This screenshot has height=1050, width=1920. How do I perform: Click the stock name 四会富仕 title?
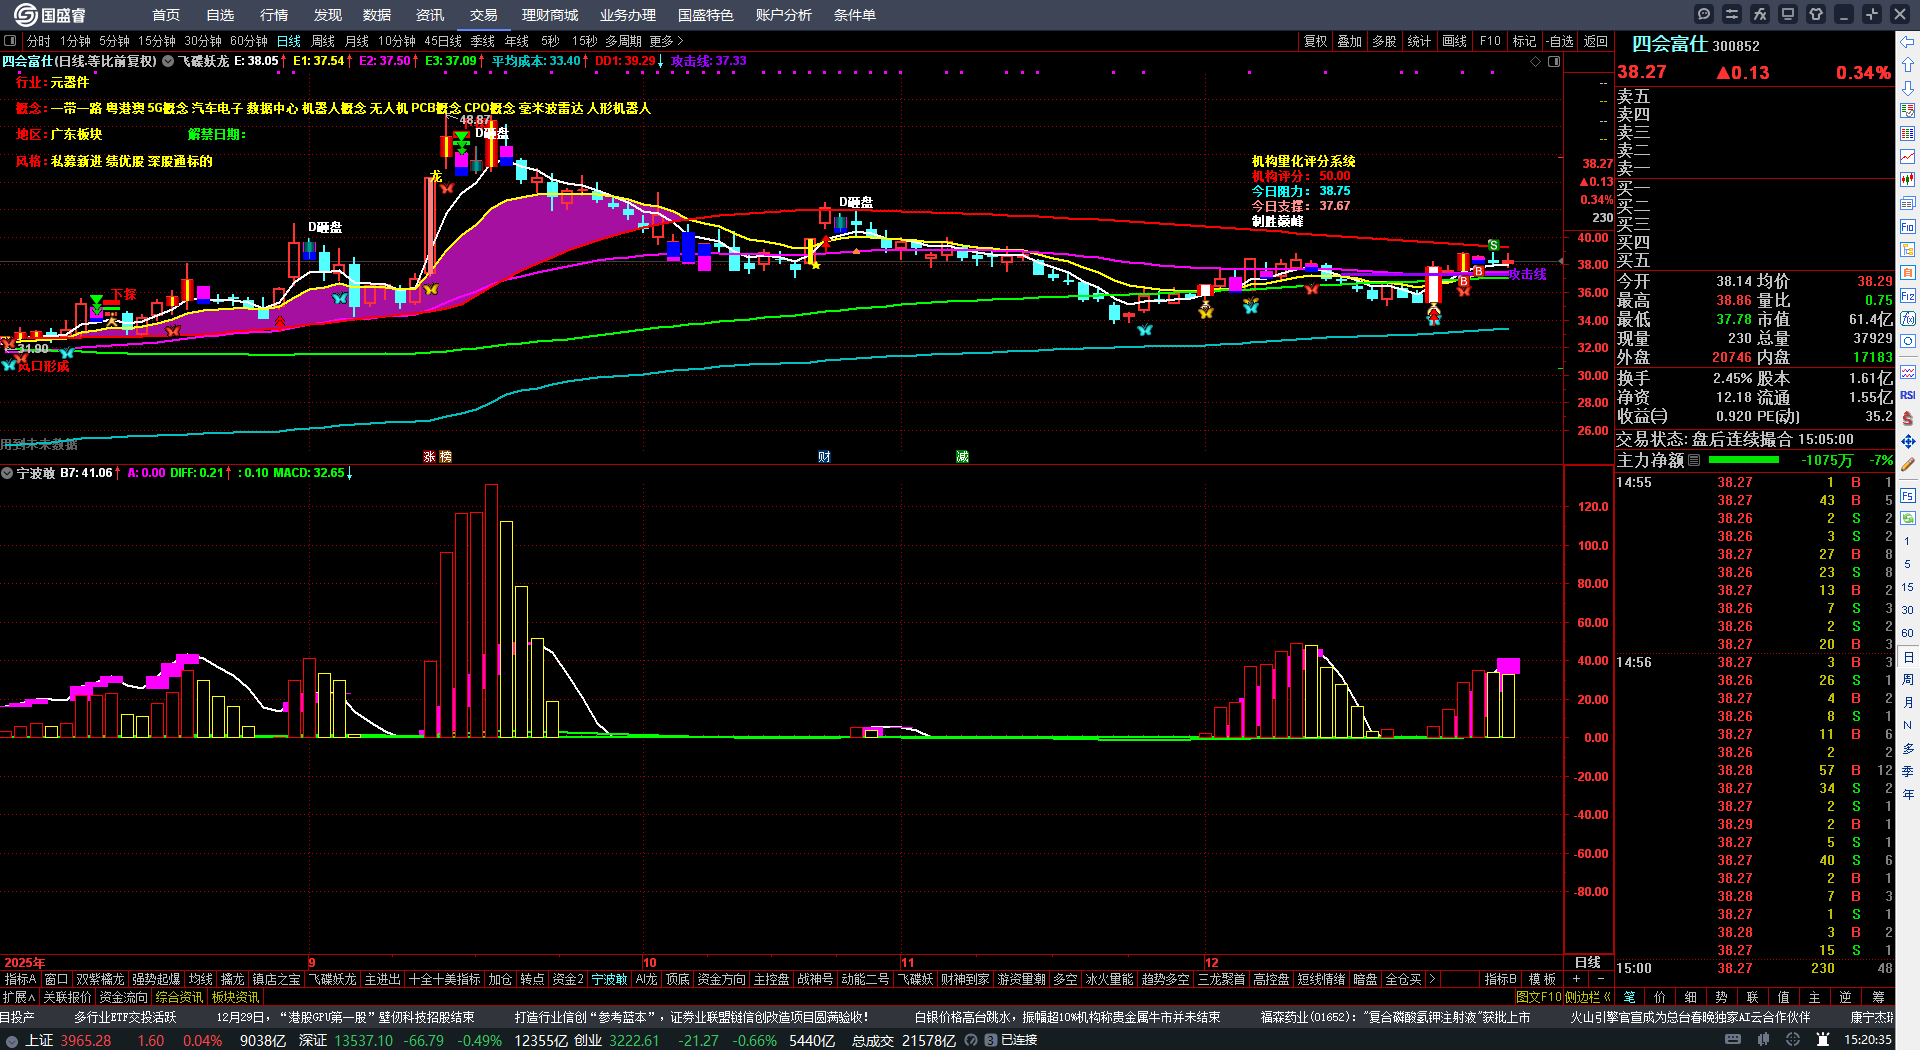coord(1669,44)
